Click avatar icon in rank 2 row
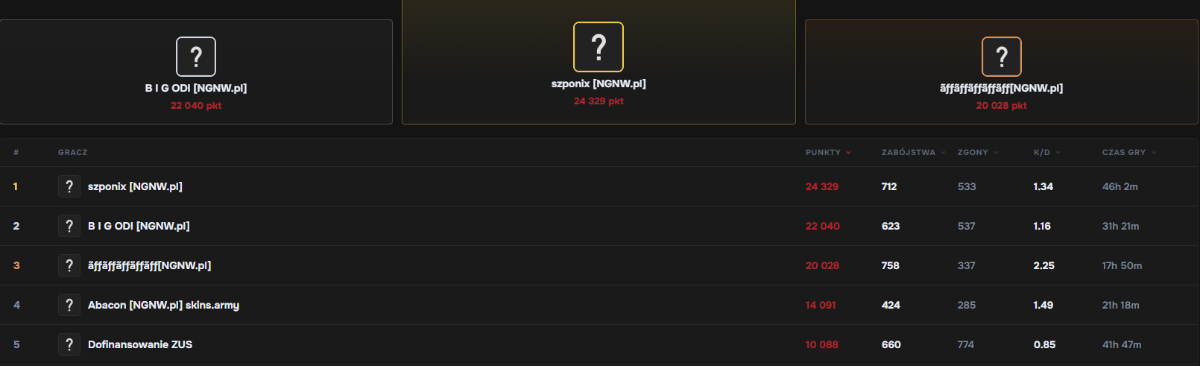1200x366 pixels. click(69, 226)
